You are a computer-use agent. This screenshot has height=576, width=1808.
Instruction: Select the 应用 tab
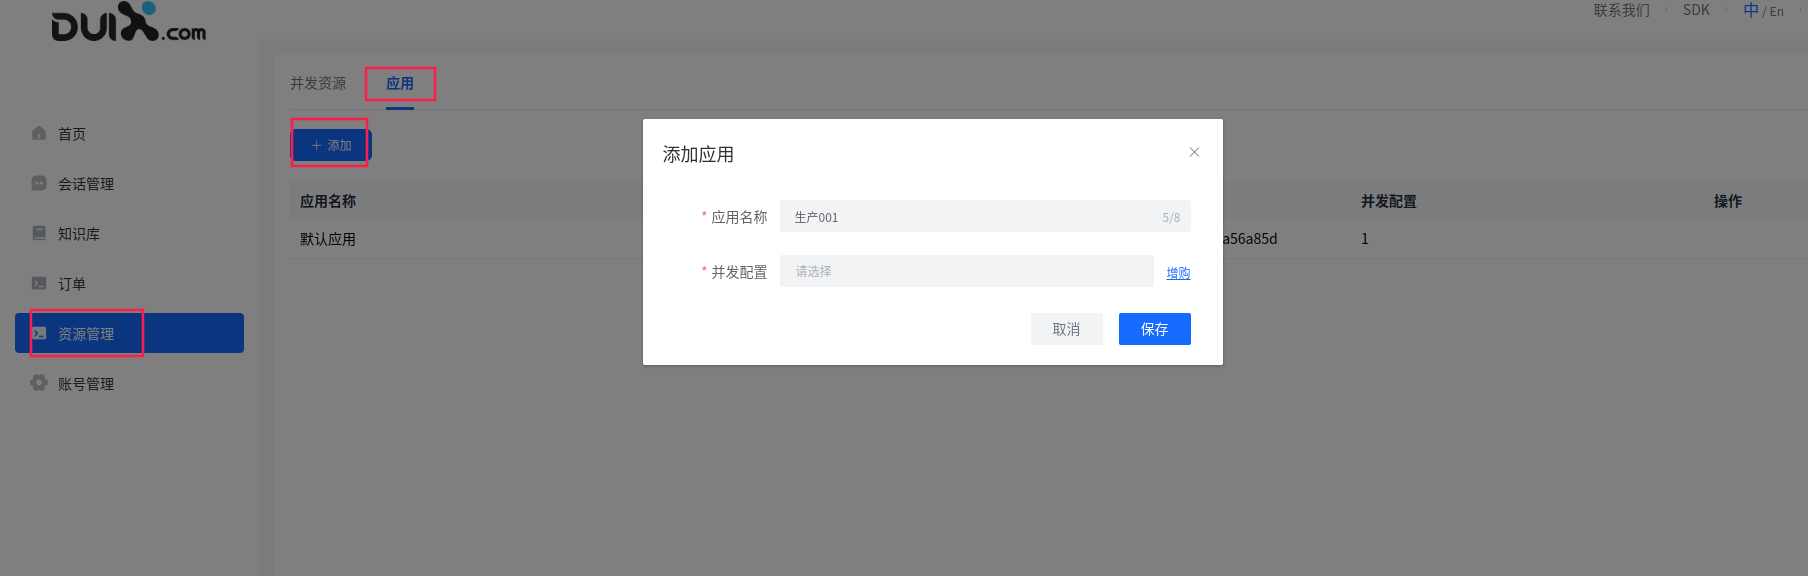coord(400,84)
